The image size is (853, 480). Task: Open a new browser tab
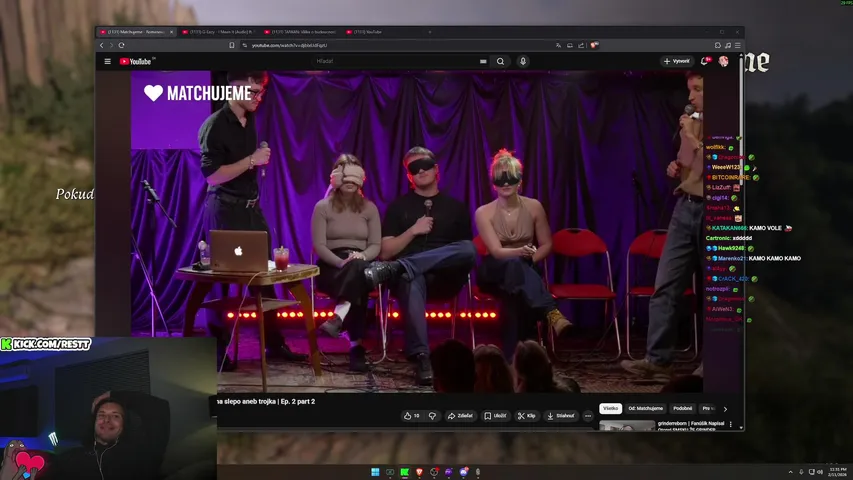tap(430, 32)
